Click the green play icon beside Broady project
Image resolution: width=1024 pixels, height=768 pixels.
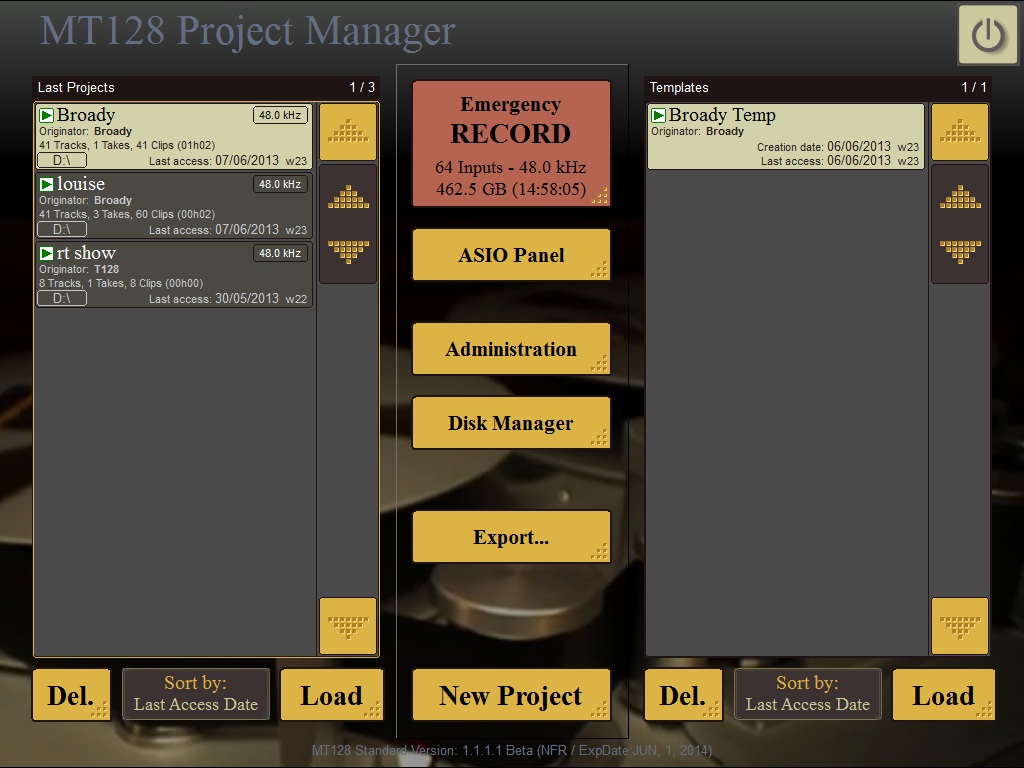[46, 116]
